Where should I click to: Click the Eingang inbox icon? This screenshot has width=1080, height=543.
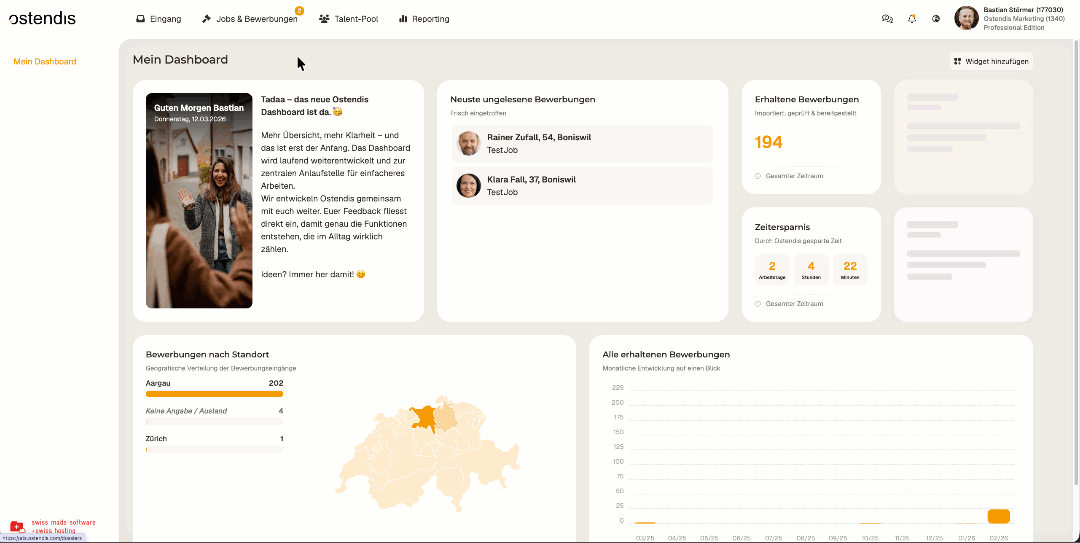tap(141, 19)
